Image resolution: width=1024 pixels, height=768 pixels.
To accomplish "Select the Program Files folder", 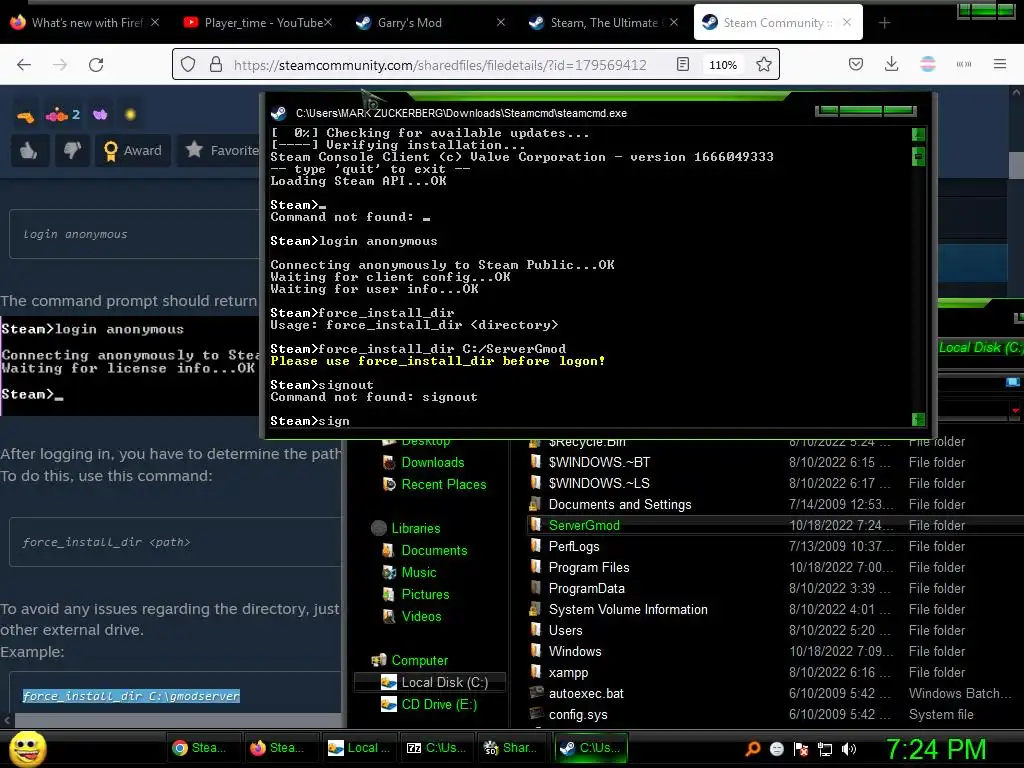I will tap(588, 567).
